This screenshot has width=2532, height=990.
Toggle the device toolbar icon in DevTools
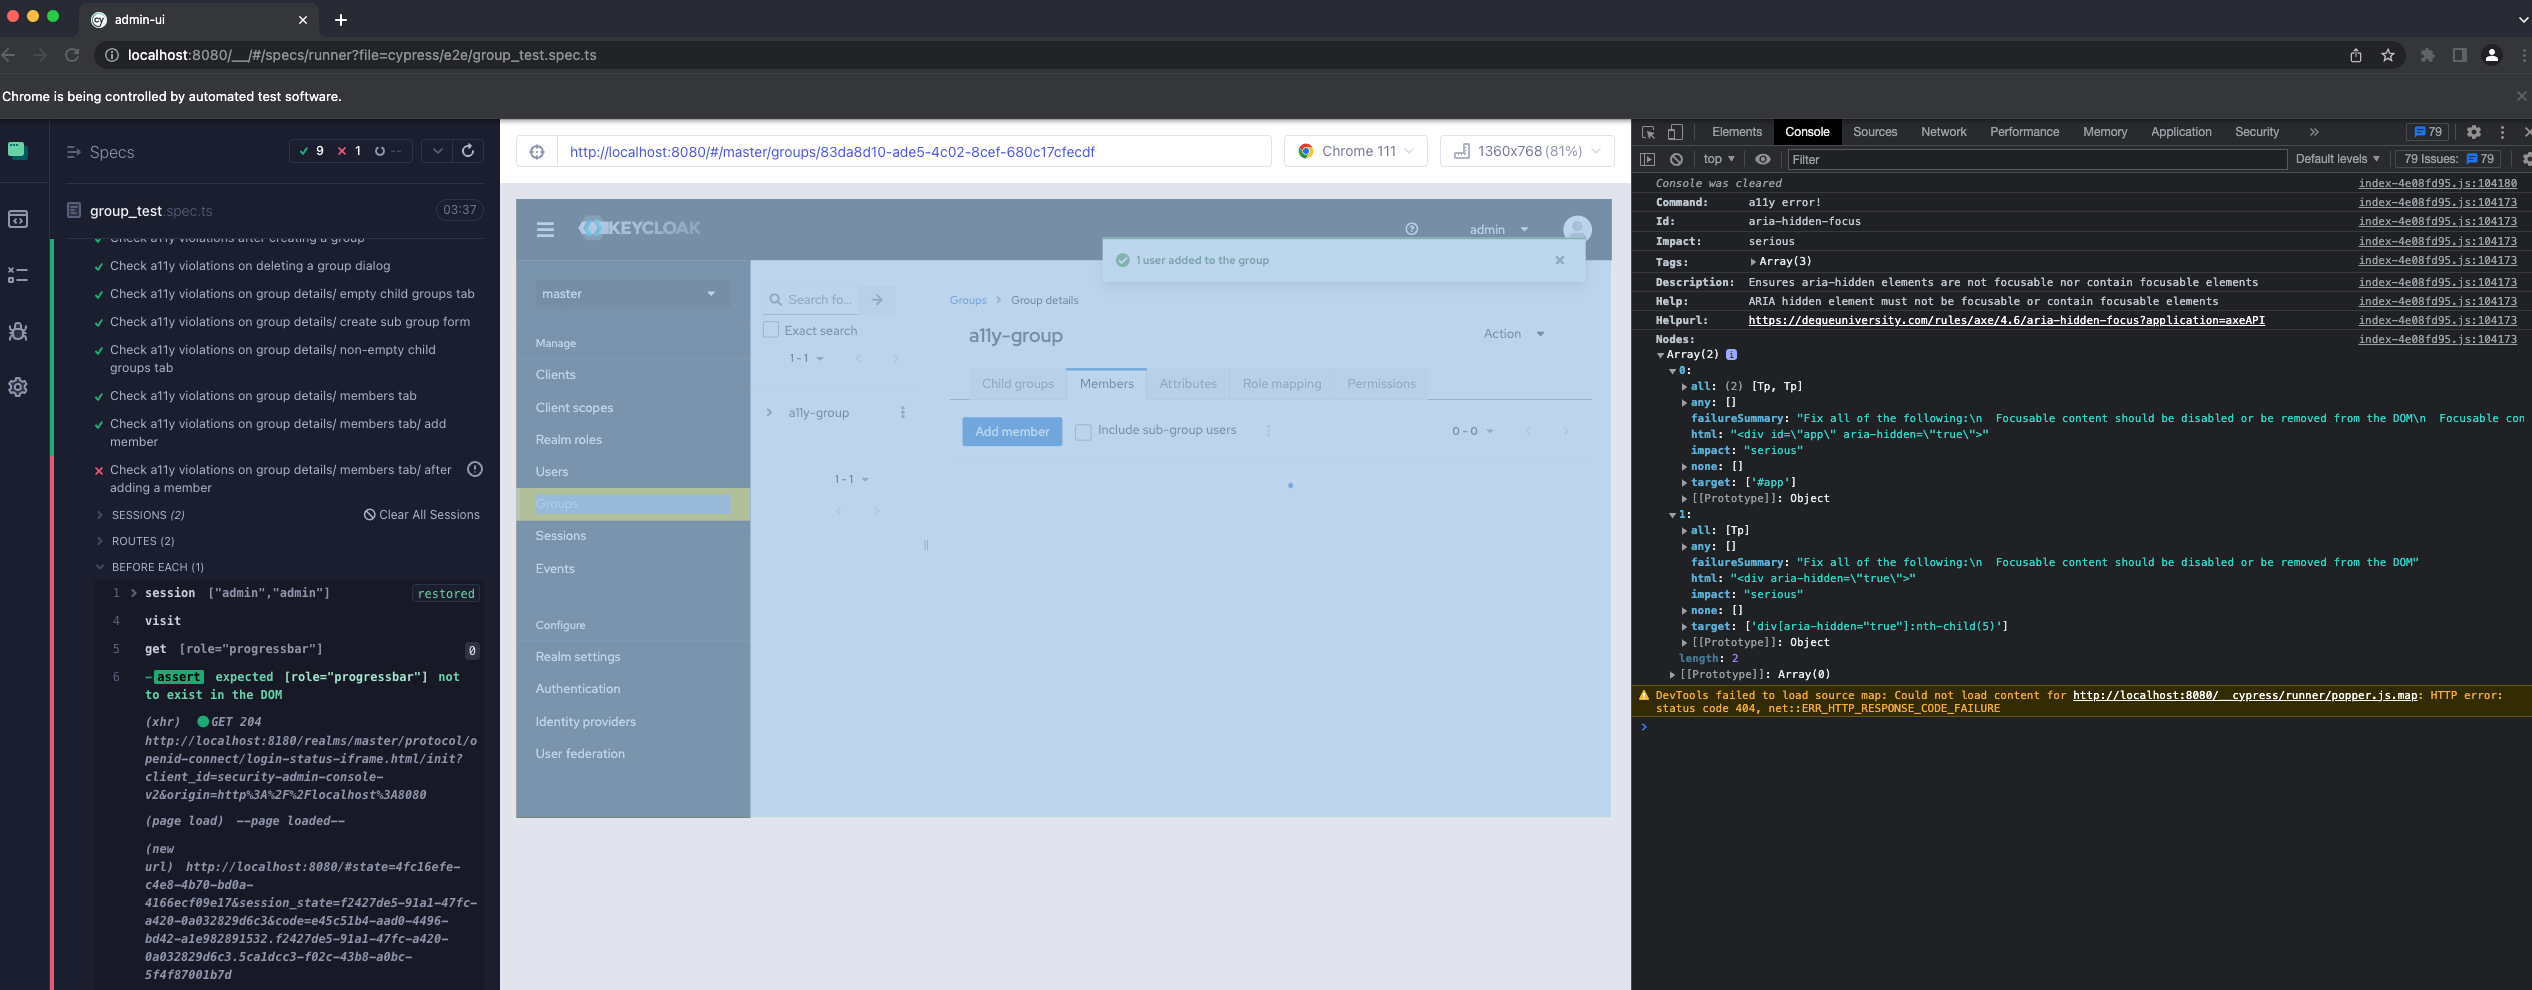tap(1675, 131)
